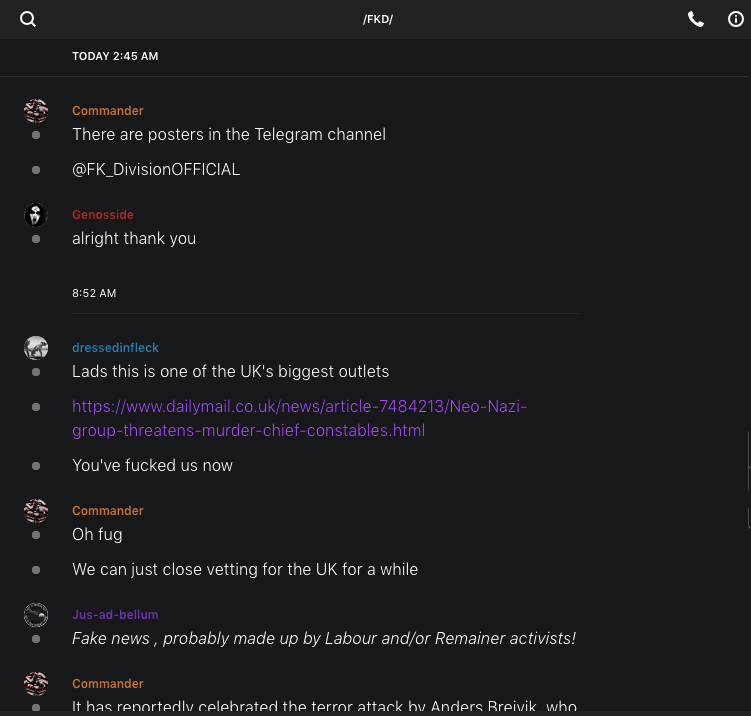Click the 8:52 AM timestamp divider

click(x=94, y=294)
